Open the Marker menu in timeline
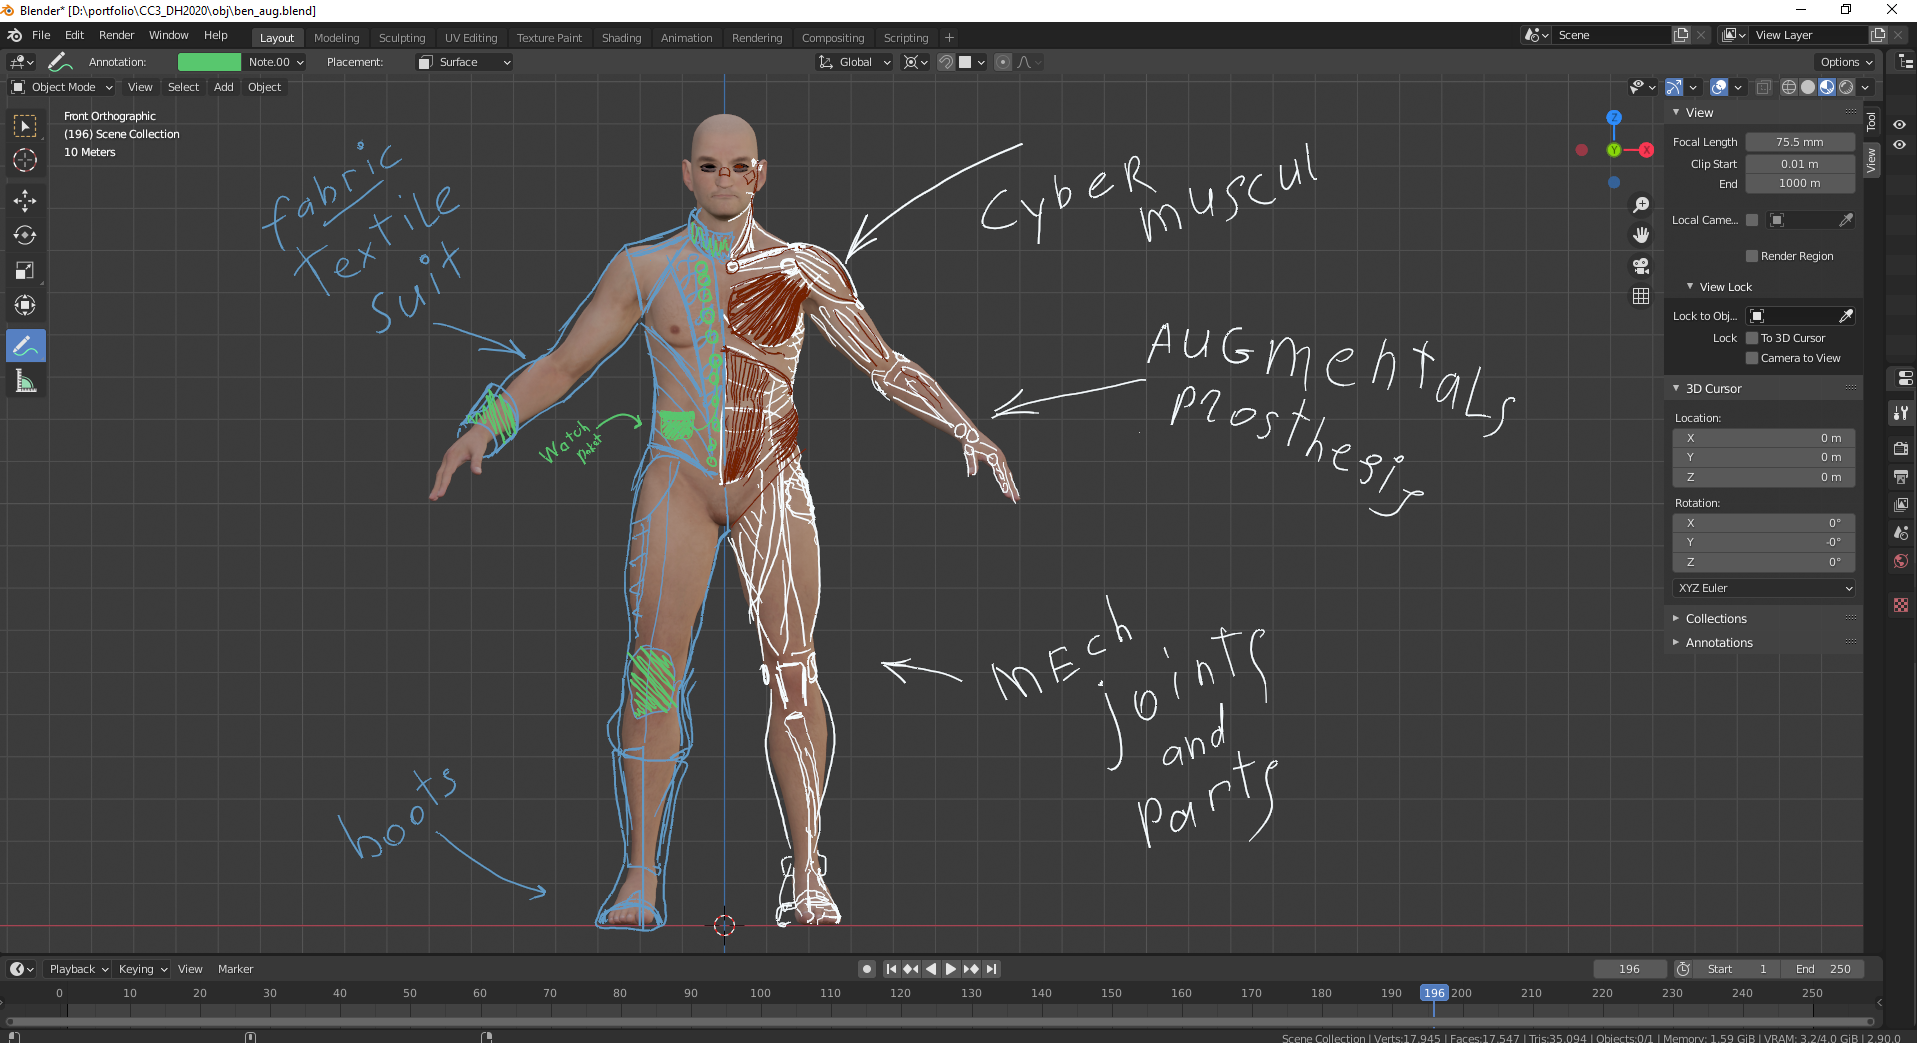Image resolution: width=1917 pixels, height=1043 pixels. (x=236, y=969)
